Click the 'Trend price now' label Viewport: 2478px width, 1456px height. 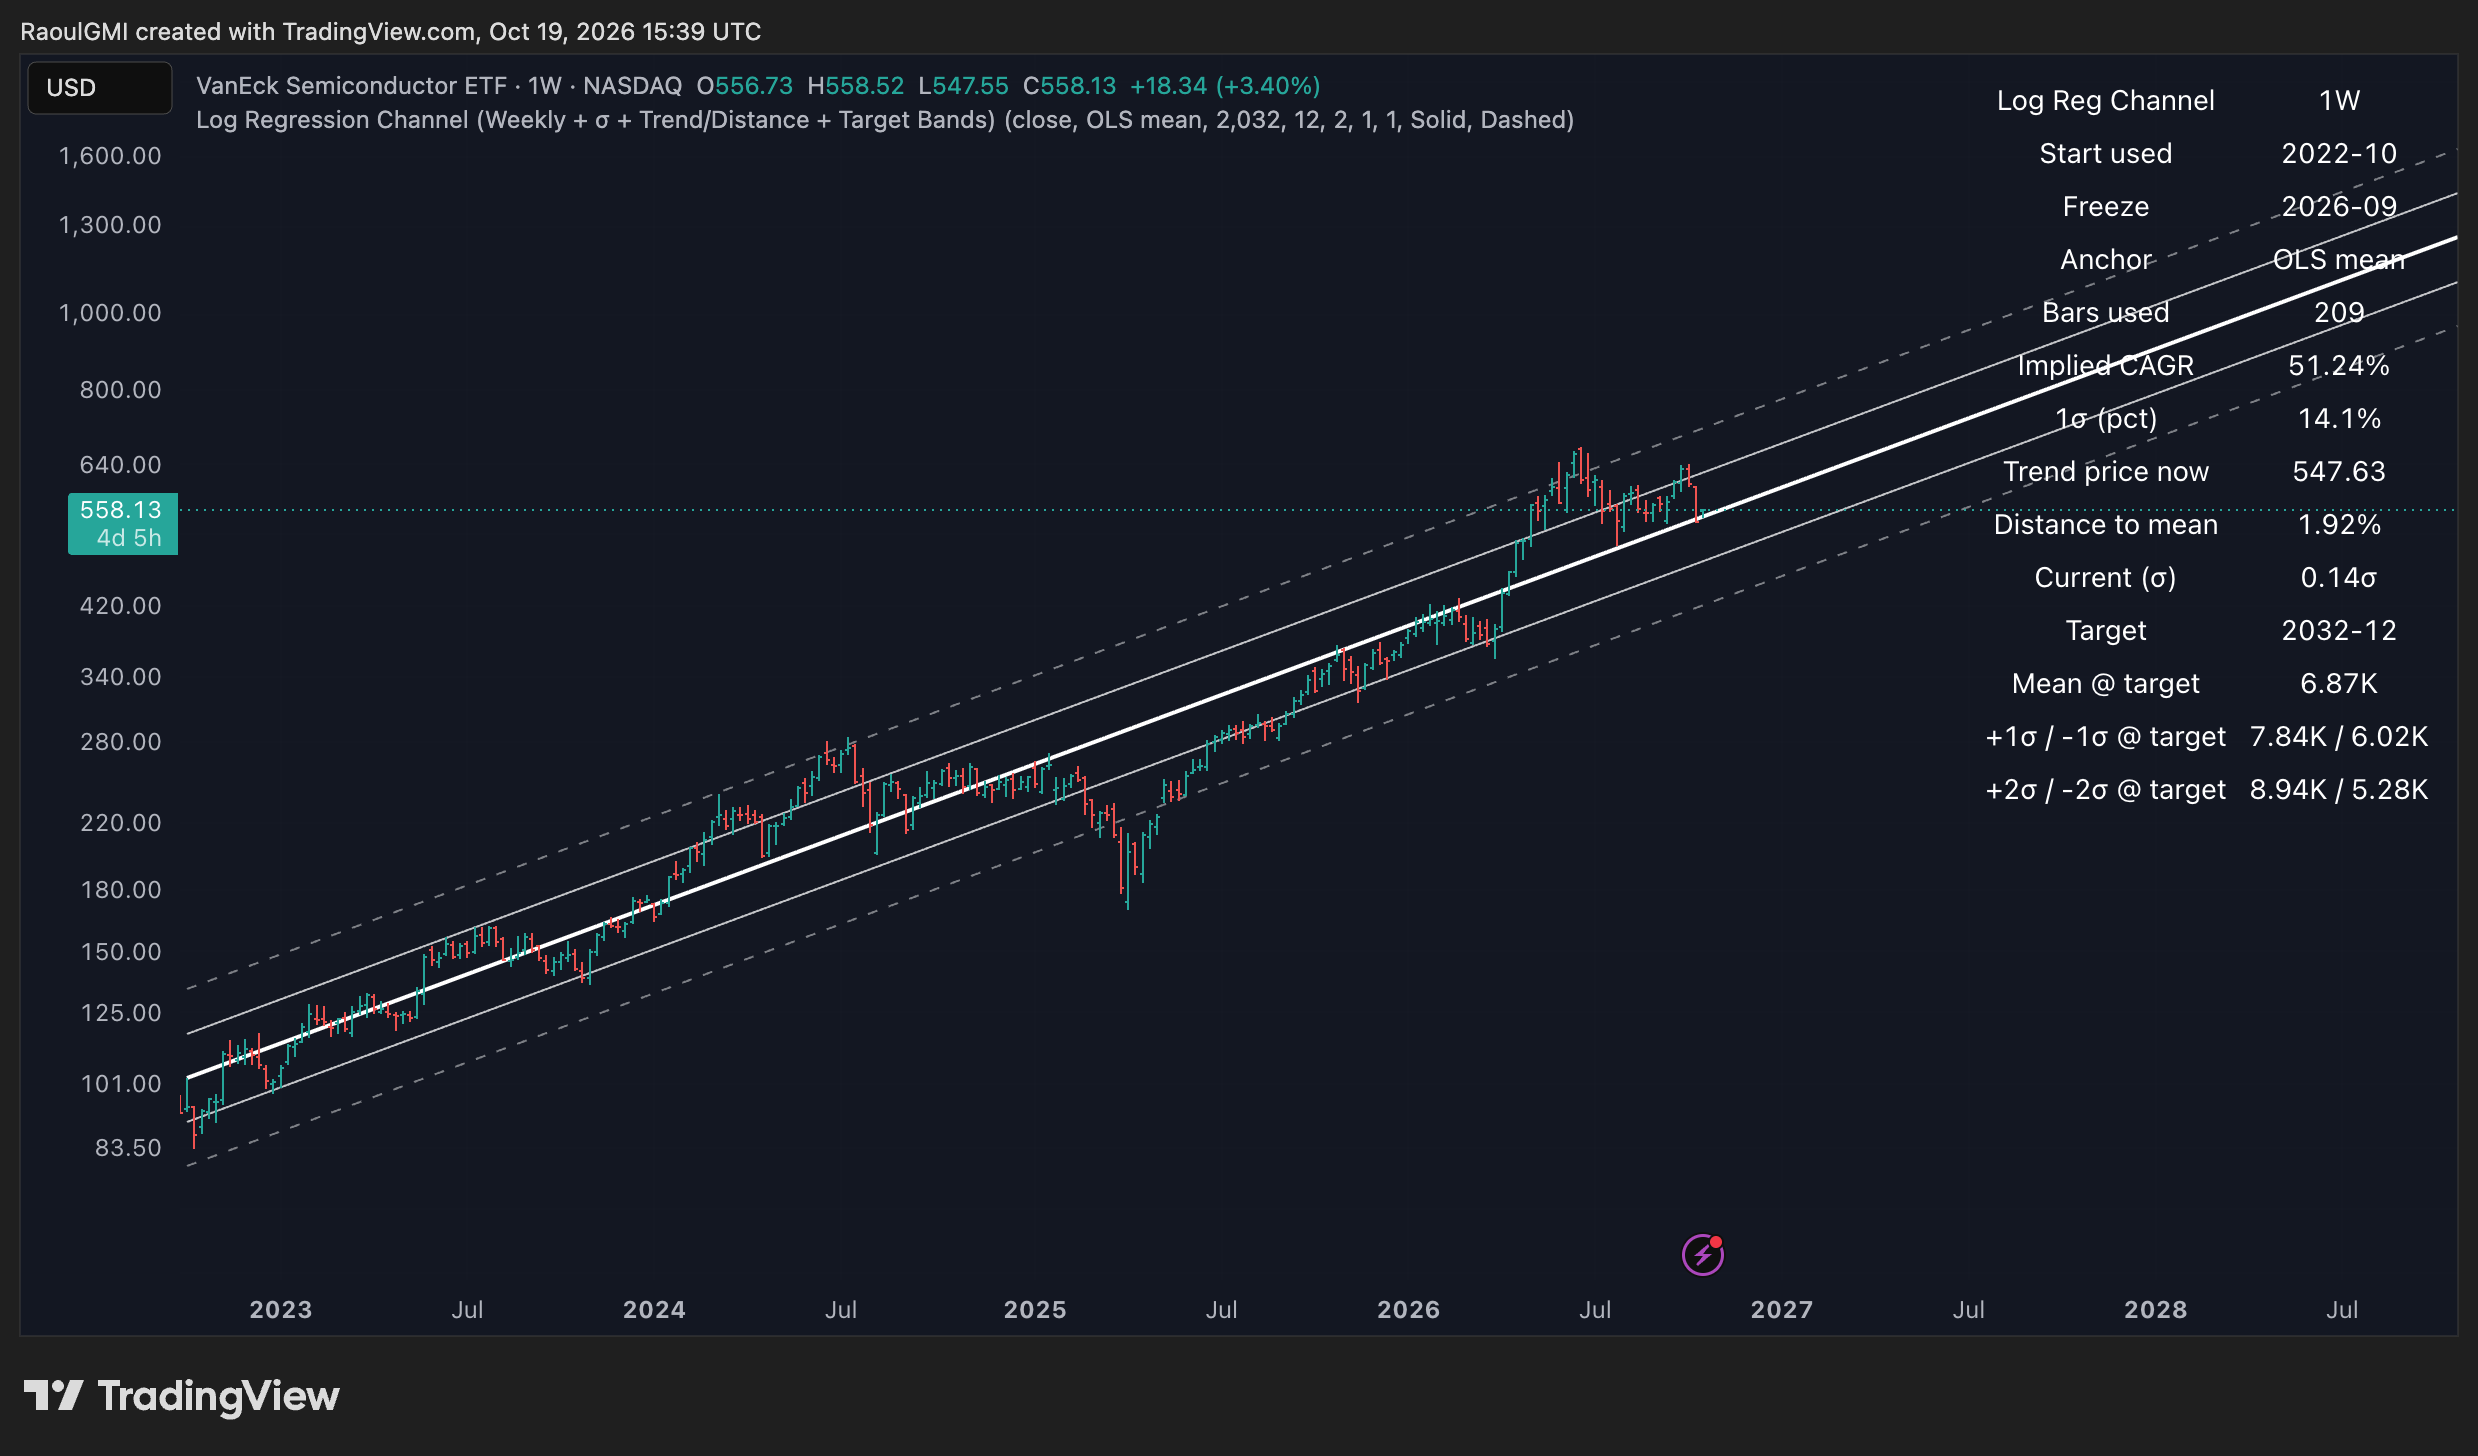2105,471
